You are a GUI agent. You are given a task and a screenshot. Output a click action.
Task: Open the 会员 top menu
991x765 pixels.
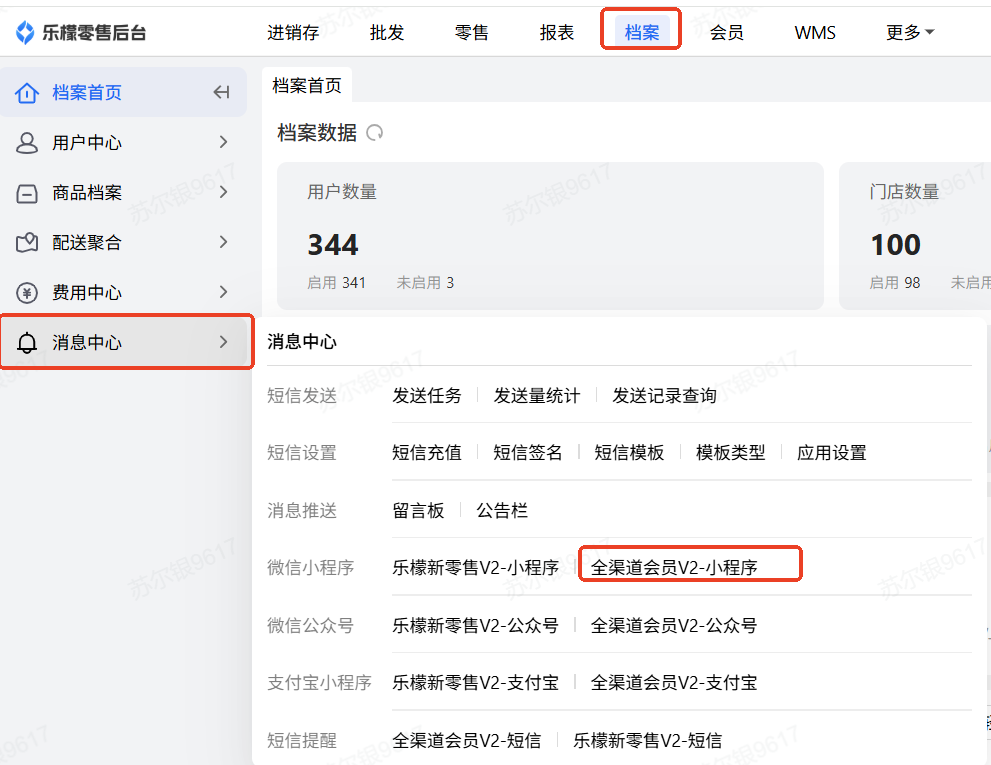click(726, 32)
